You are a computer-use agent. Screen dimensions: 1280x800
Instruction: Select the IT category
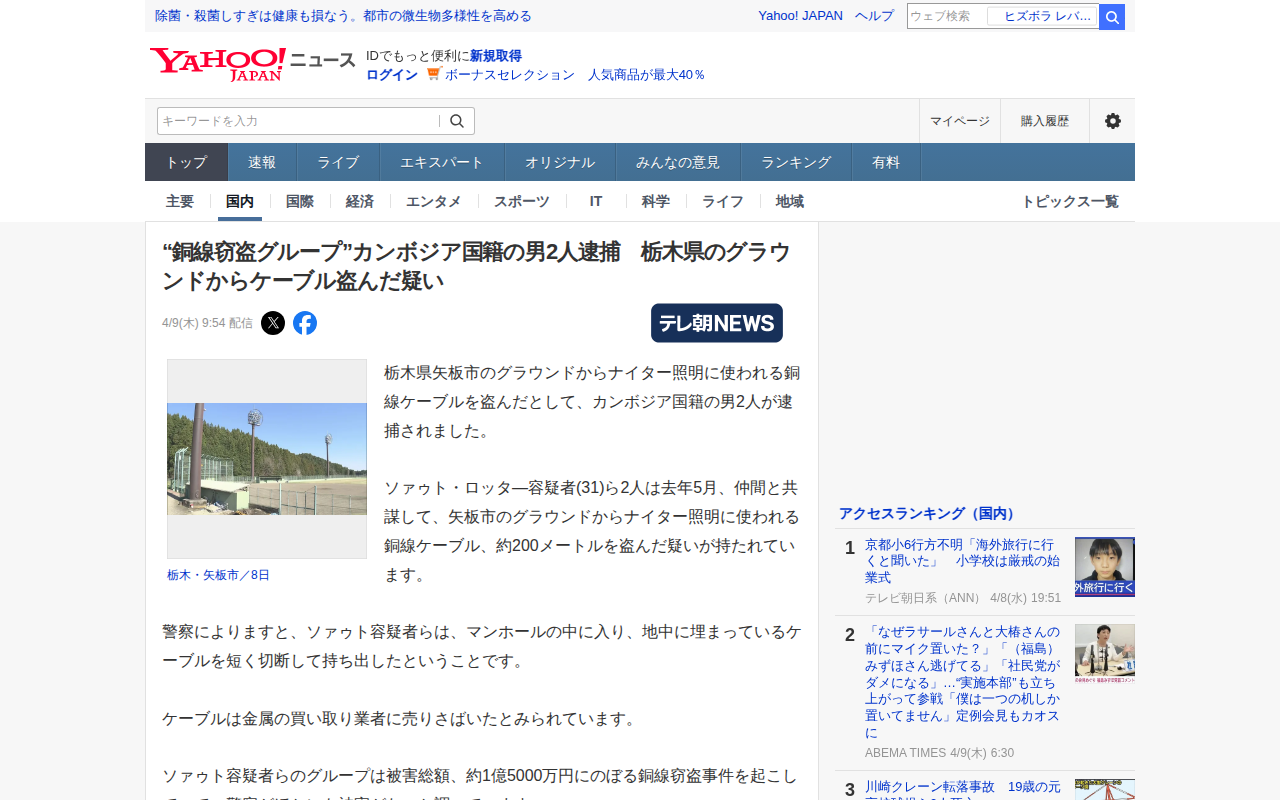596,201
